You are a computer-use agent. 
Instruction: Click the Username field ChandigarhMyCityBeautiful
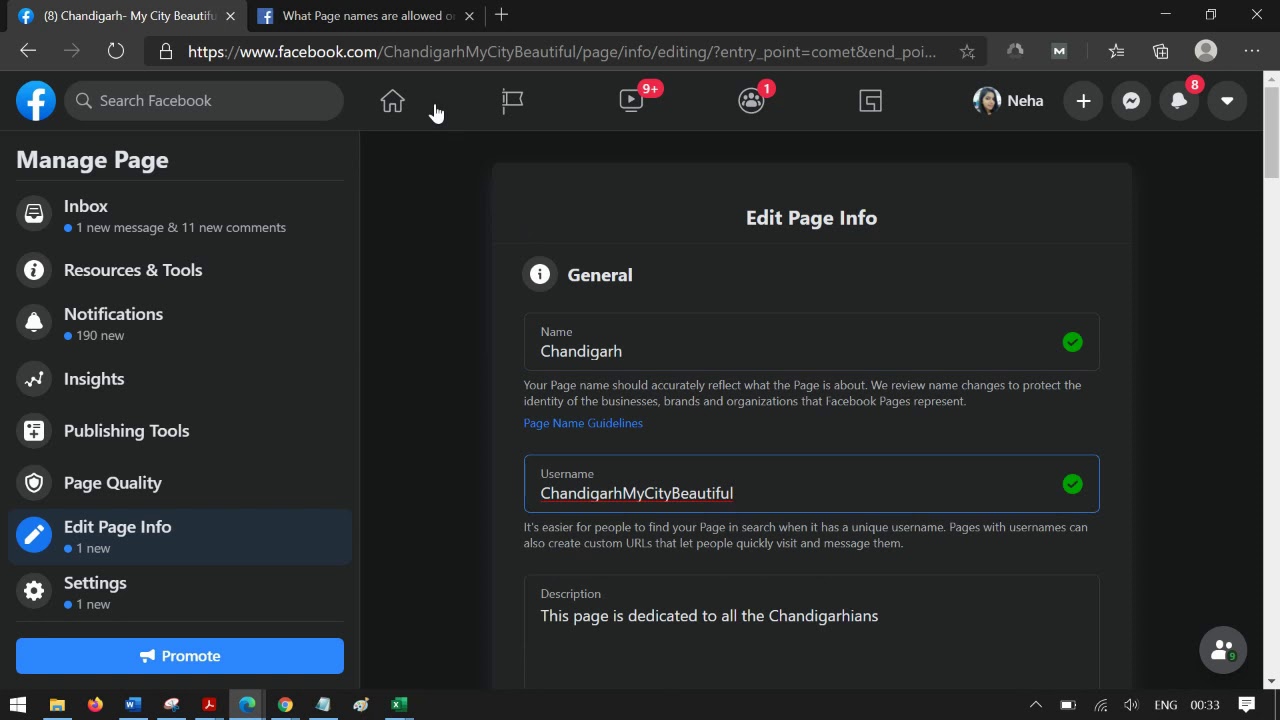click(811, 484)
